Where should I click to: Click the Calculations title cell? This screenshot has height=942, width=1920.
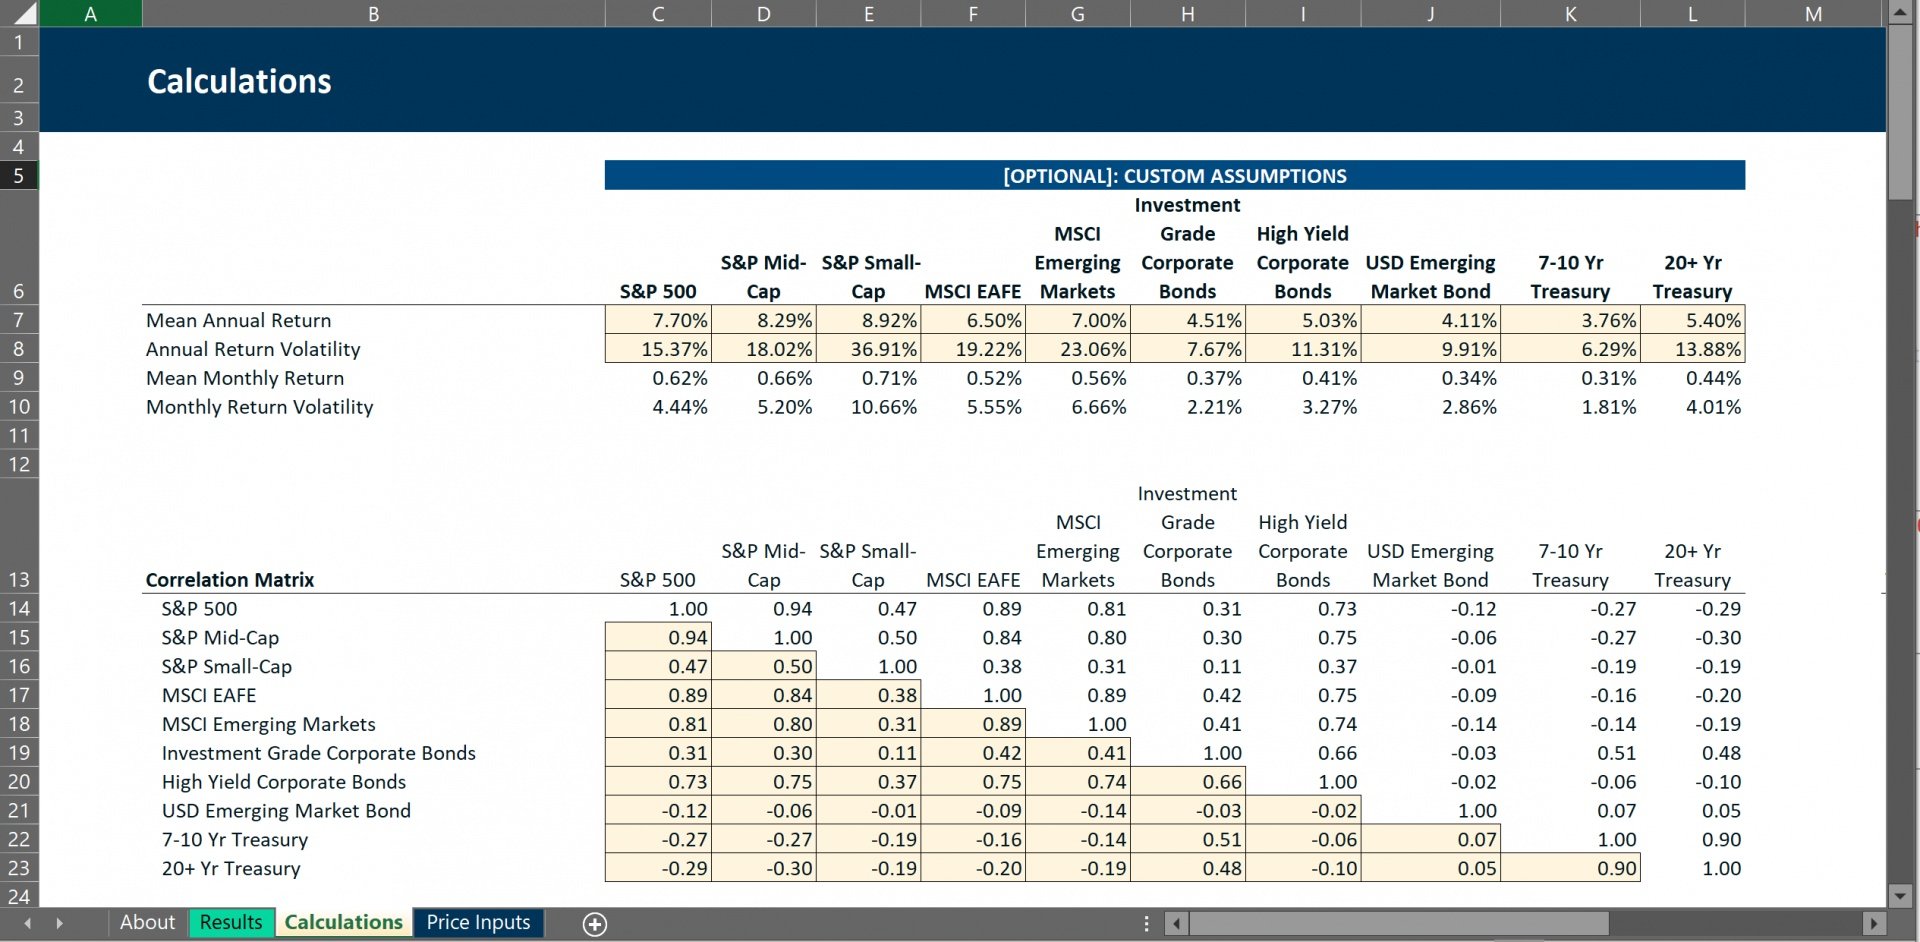(239, 81)
